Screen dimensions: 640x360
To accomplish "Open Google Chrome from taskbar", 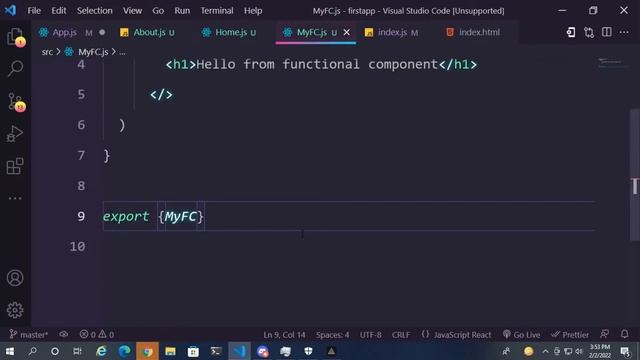I will 147,351.
